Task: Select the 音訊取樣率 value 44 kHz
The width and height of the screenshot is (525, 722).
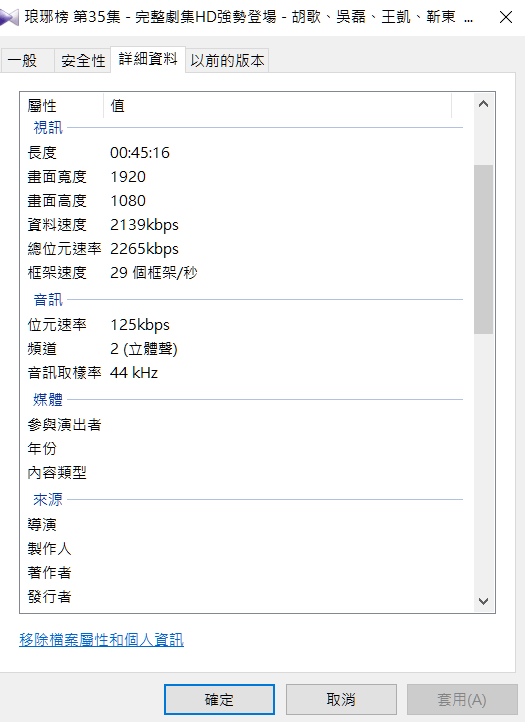Action: (134, 373)
